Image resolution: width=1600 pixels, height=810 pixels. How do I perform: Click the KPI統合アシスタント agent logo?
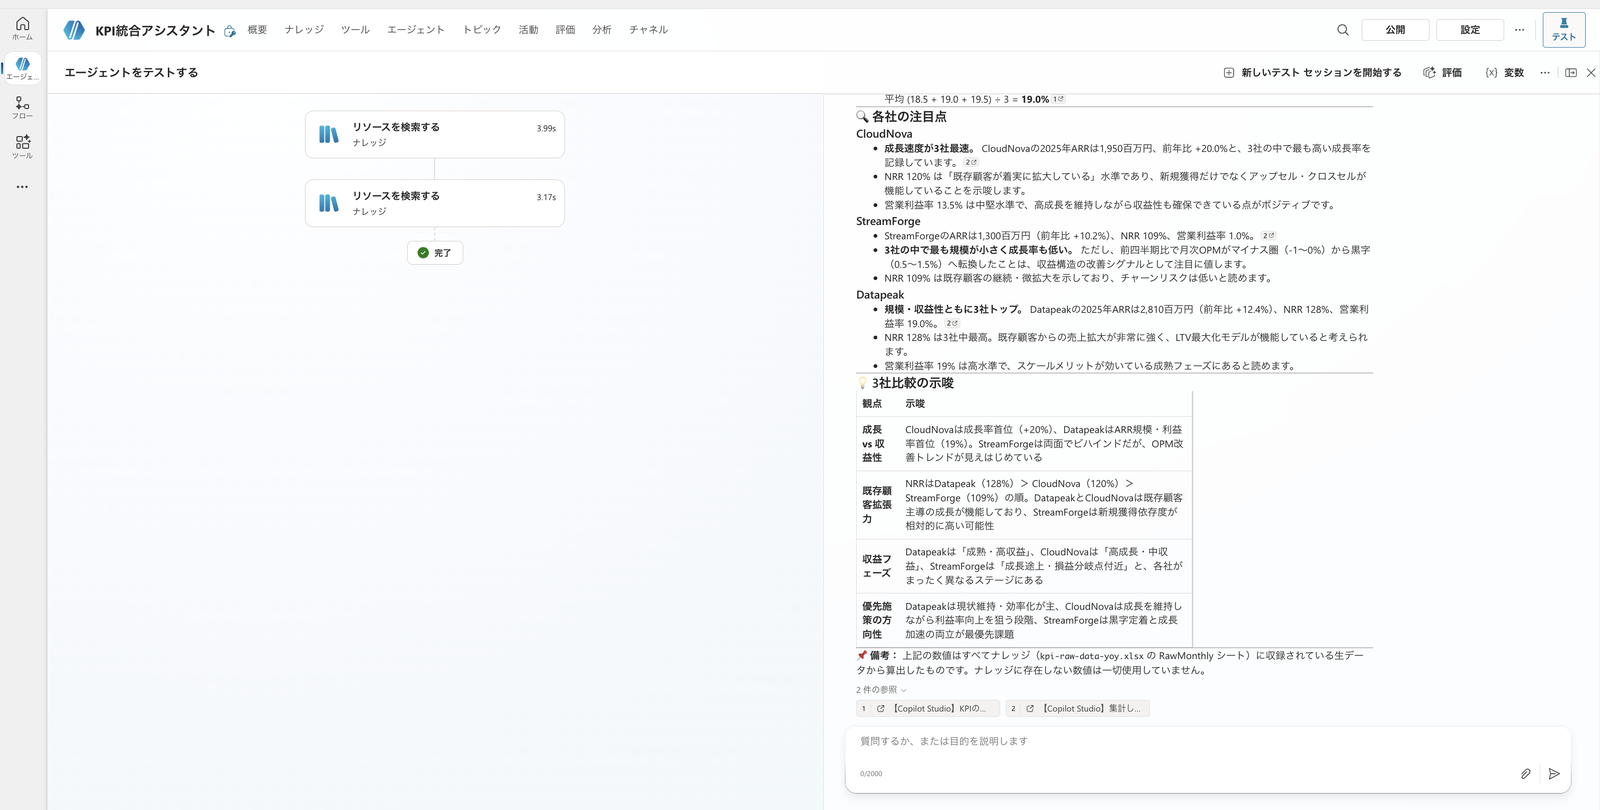pos(74,30)
